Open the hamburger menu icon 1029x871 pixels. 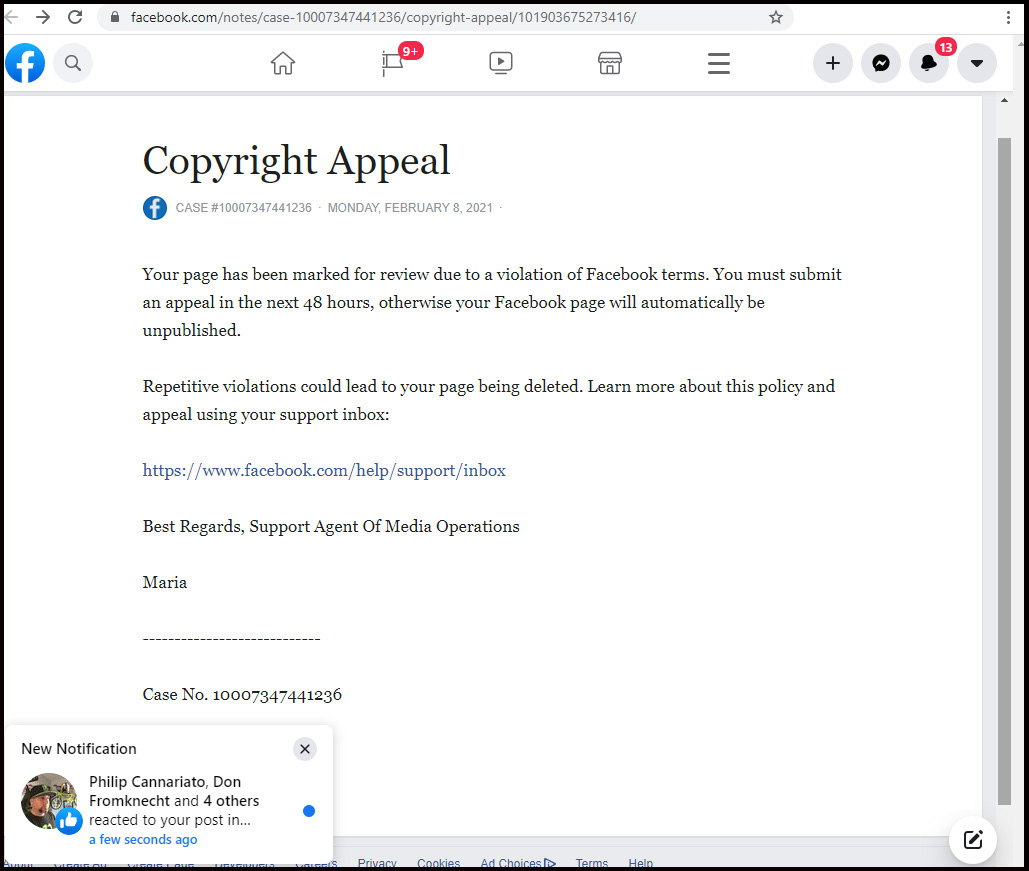click(718, 63)
